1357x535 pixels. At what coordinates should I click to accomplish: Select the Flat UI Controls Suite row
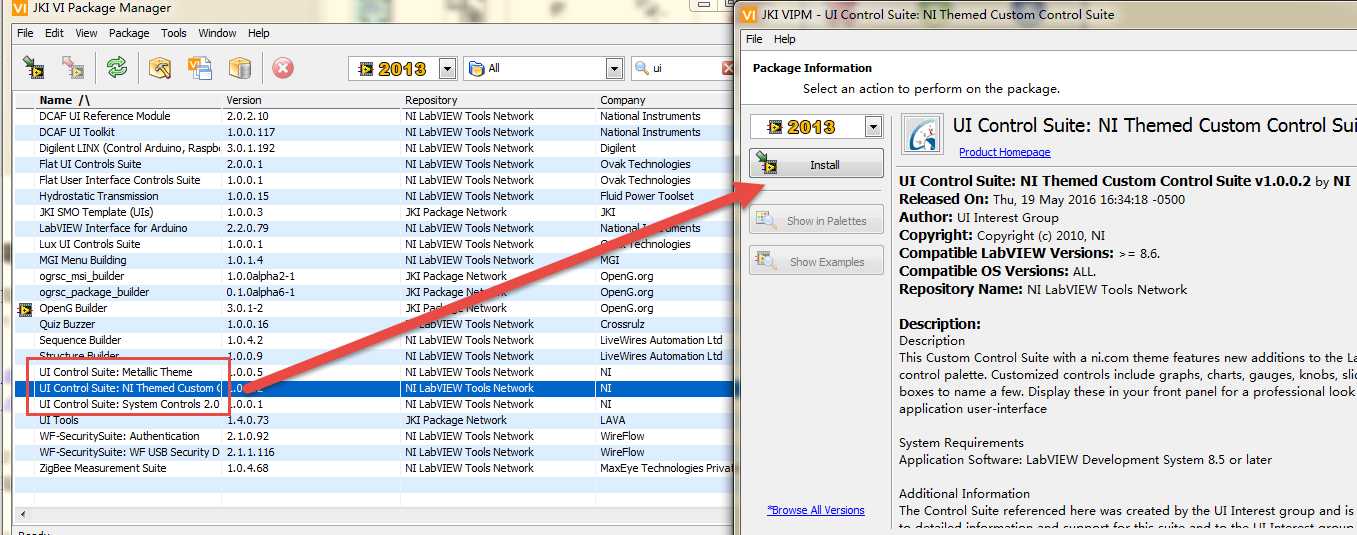click(x=374, y=164)
